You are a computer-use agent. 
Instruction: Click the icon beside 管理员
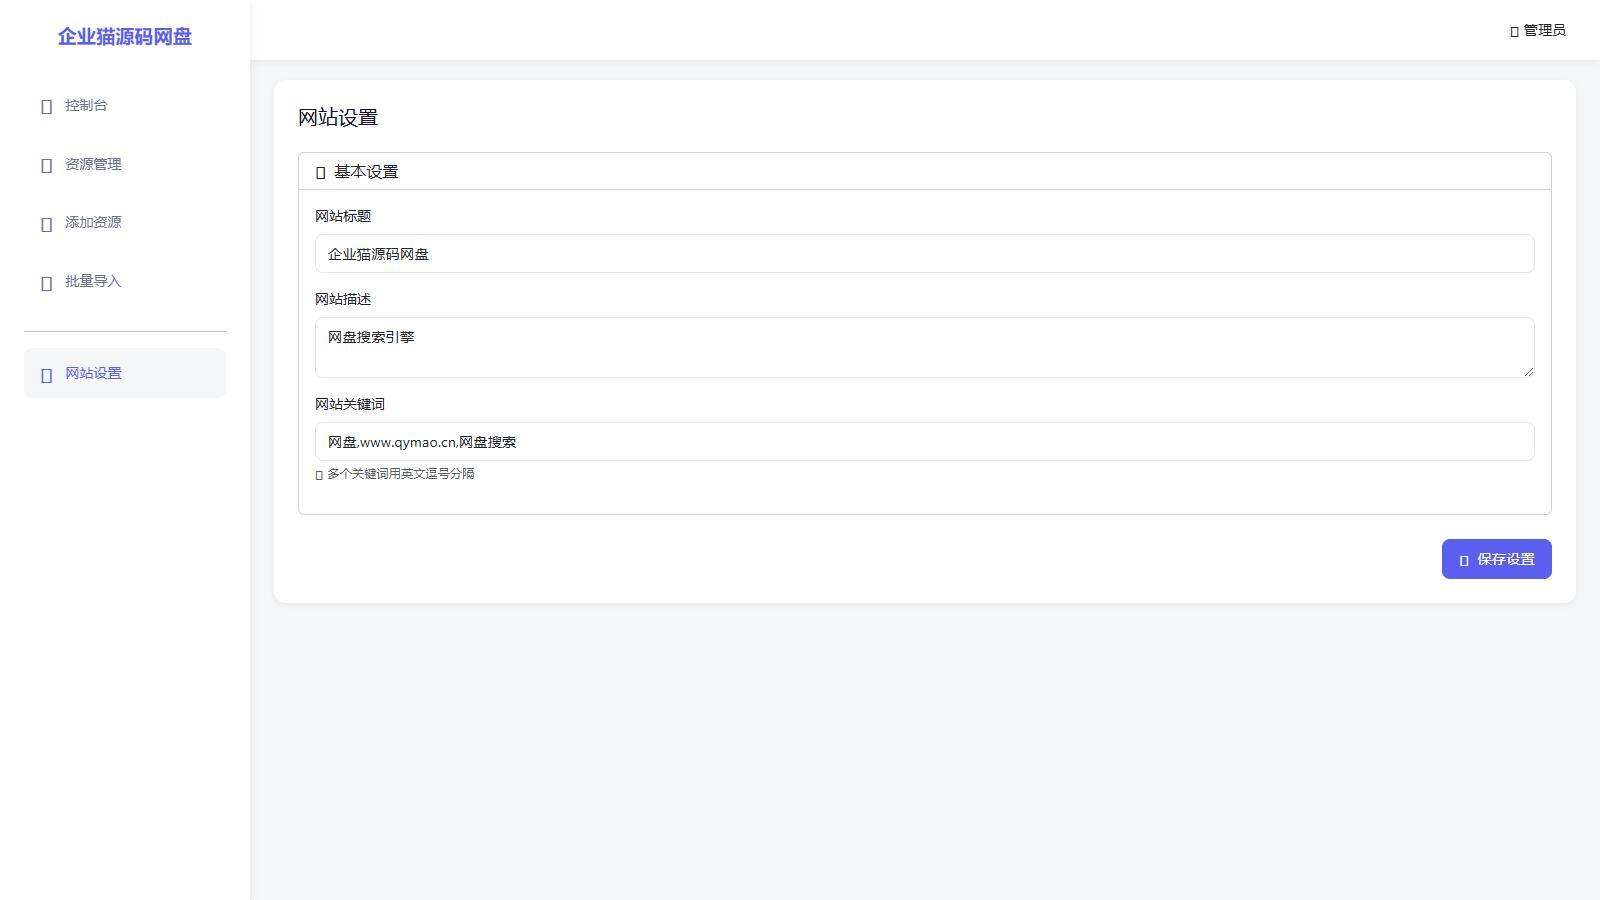(1514, 31)
